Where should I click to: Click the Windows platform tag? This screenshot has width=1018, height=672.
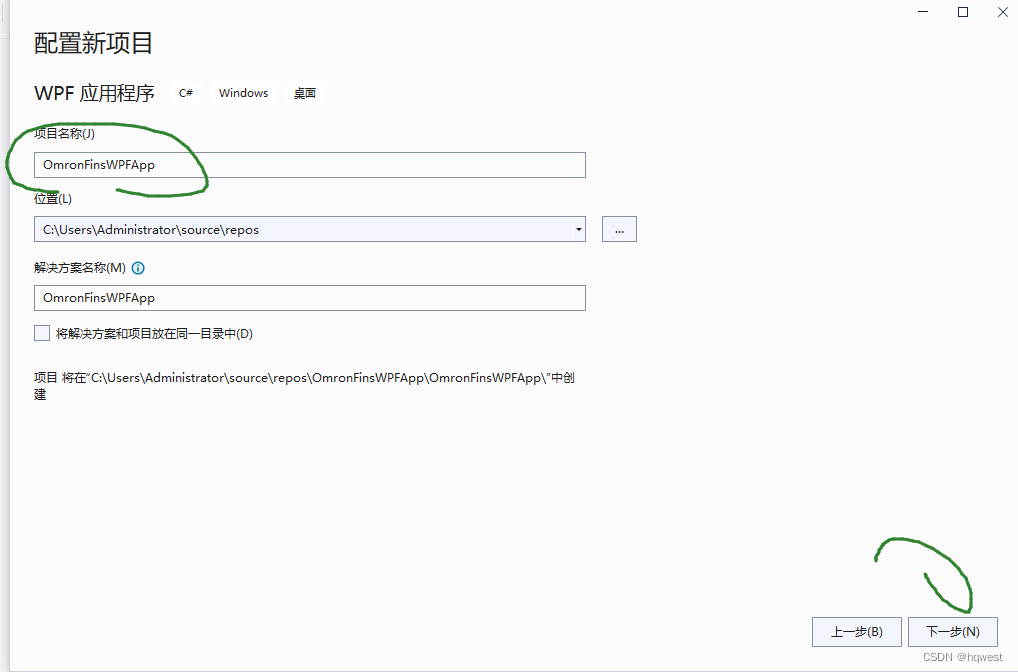coord(243,93)
